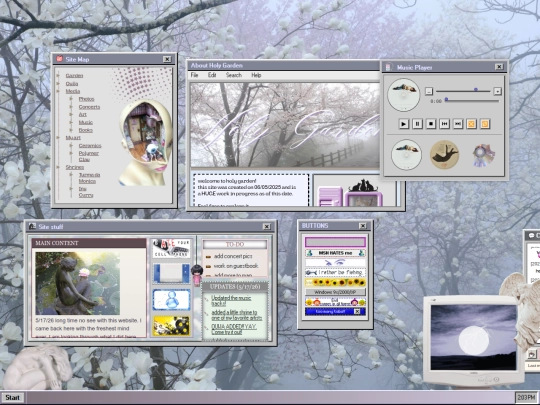Open the File menu in About Holy Garden

click(194, 75)
